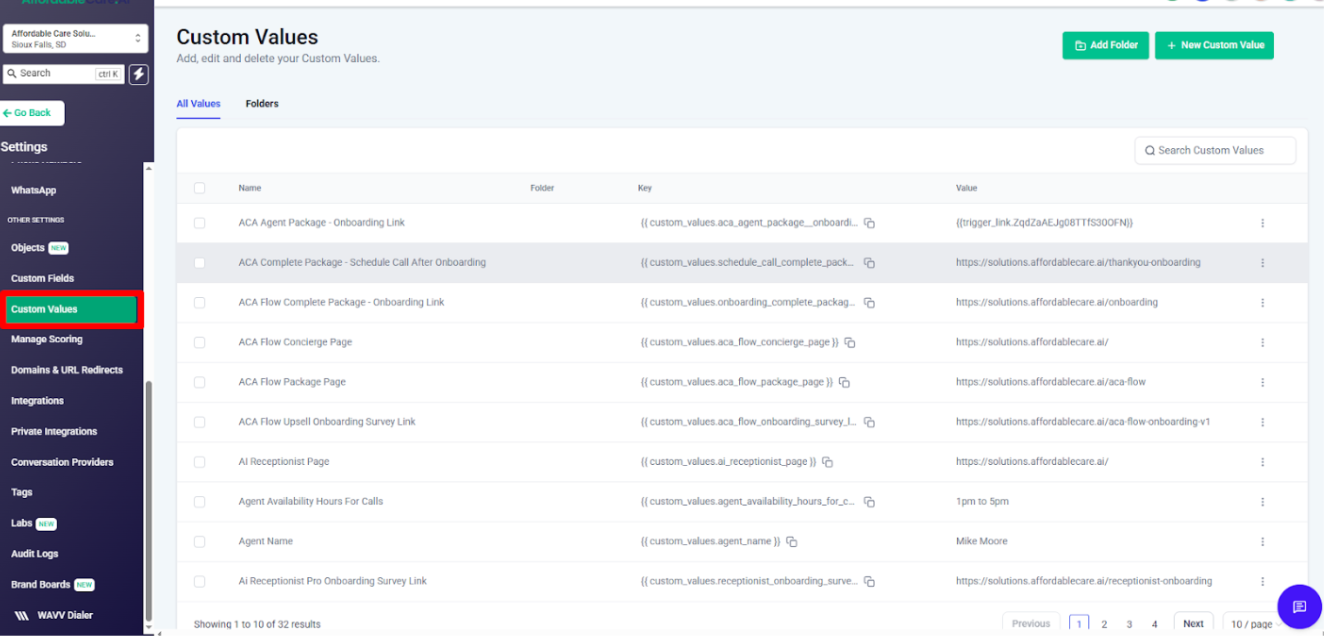Select all rows with header checkbox
This screenshot has height=637, width=1328.
click(x=199, y=188)
